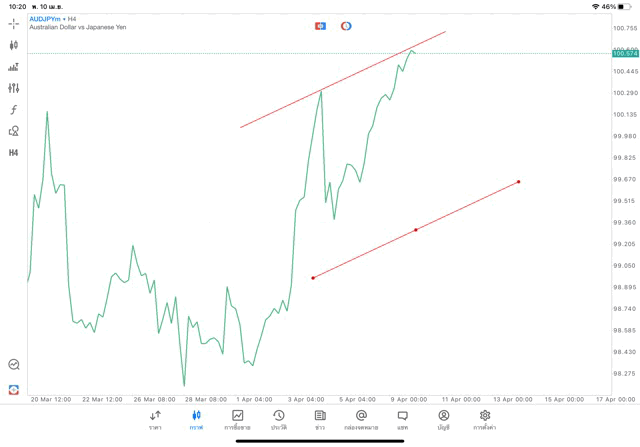Screen dimensions: 640x447
Task: Open the Settings tab (การตั้งค่า)
Action: pos(485,420)
